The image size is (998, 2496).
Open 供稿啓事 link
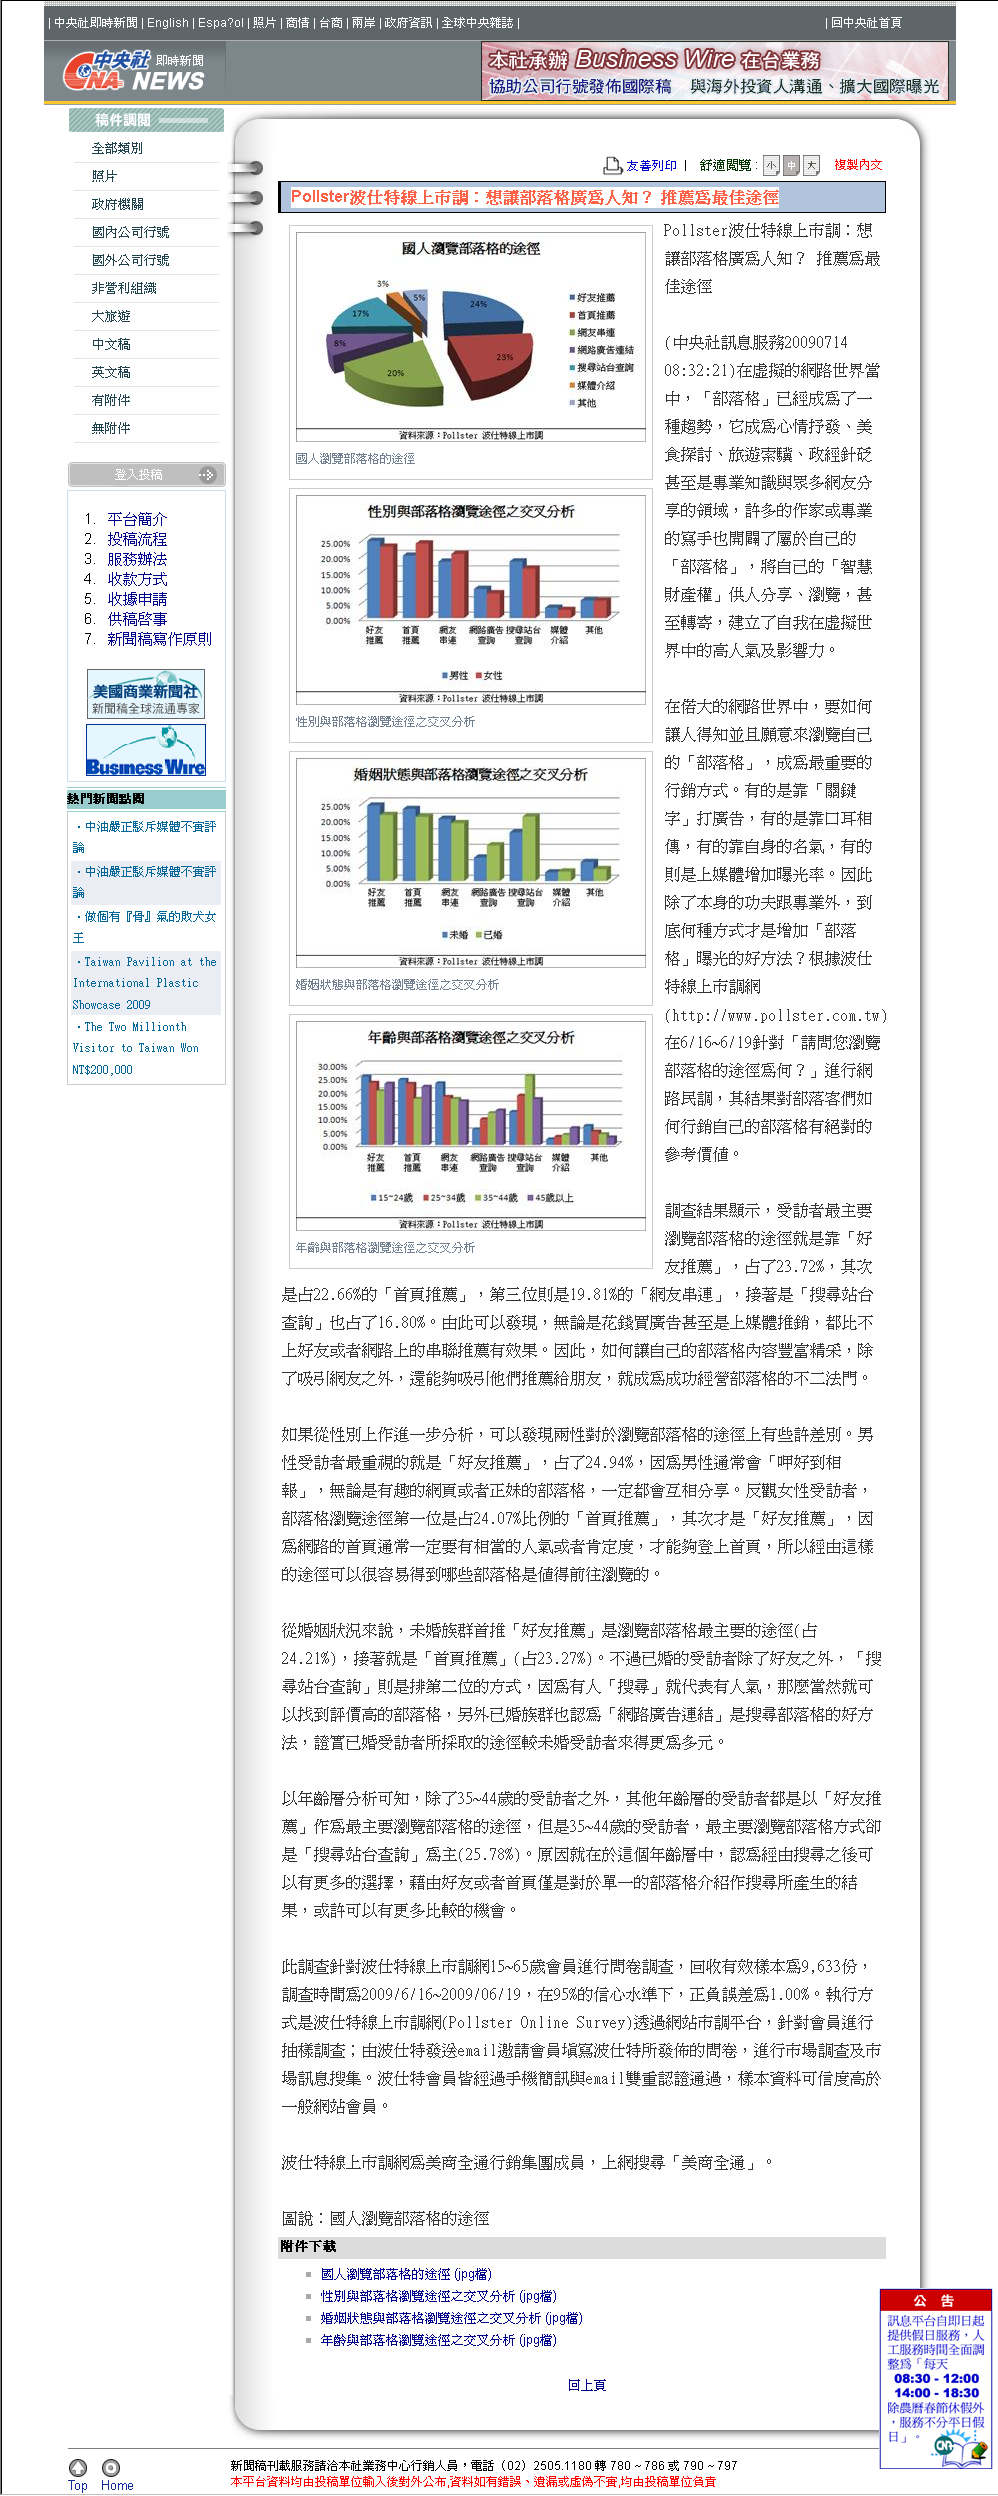137,619
